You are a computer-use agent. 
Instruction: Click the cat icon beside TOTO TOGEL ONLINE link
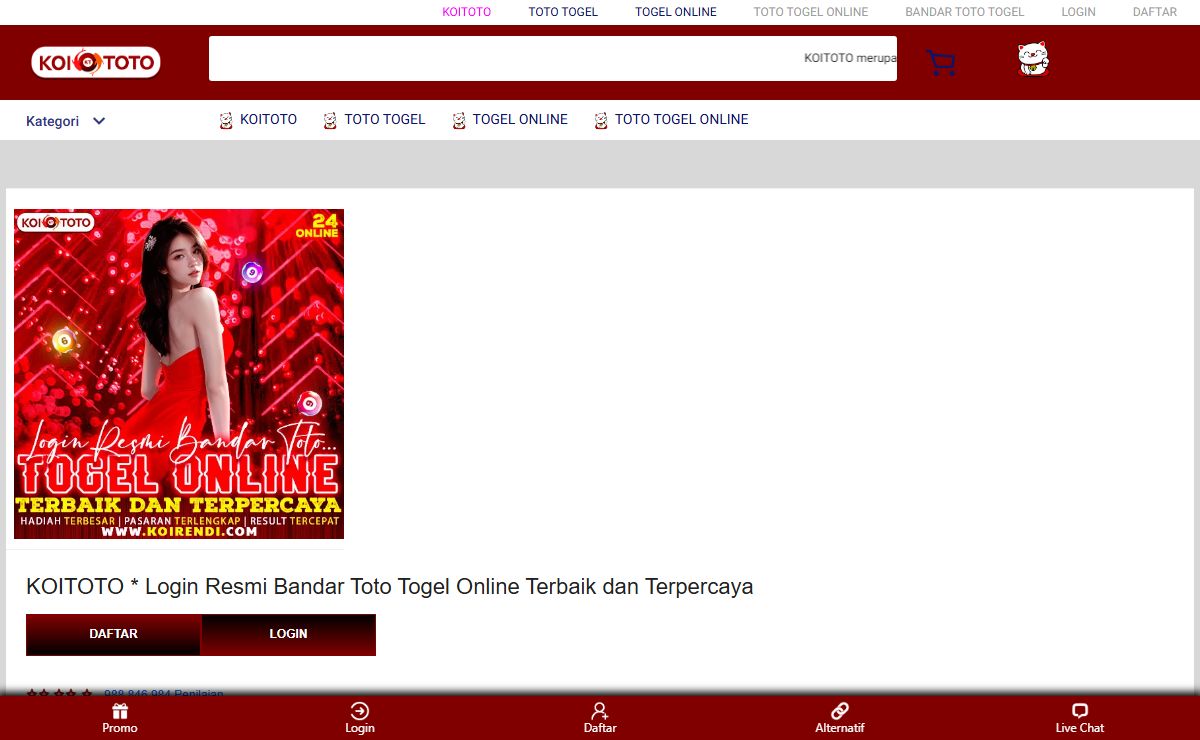[x=601, y=121]
